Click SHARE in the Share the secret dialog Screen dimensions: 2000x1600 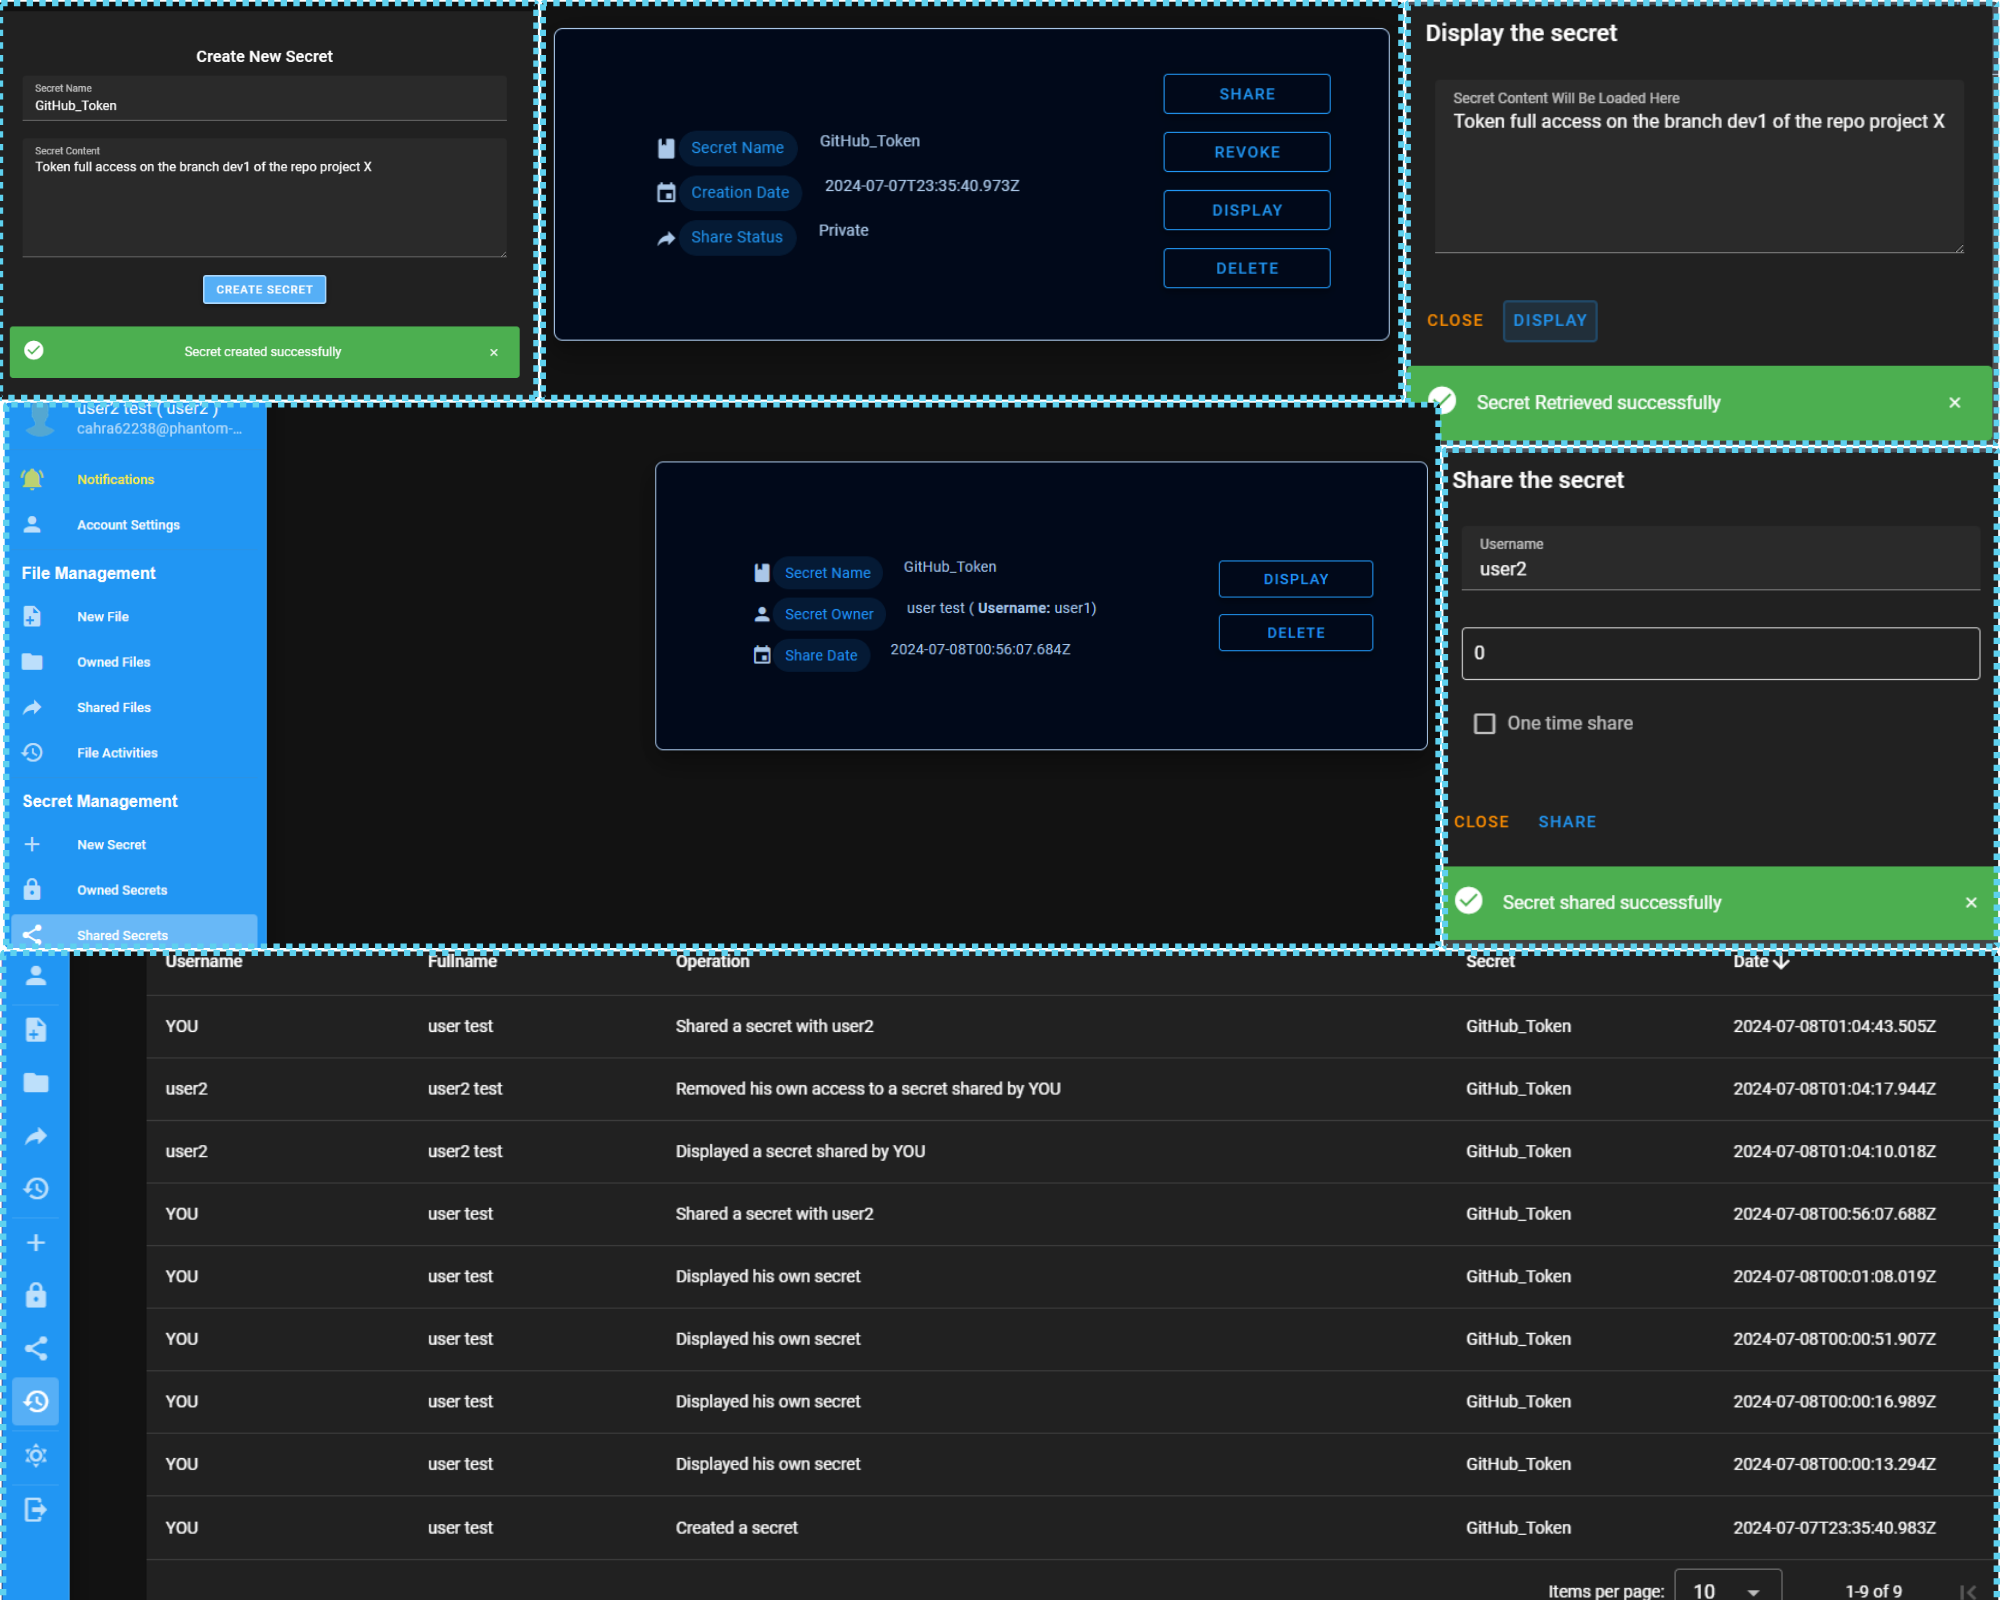click(1567, 822)
